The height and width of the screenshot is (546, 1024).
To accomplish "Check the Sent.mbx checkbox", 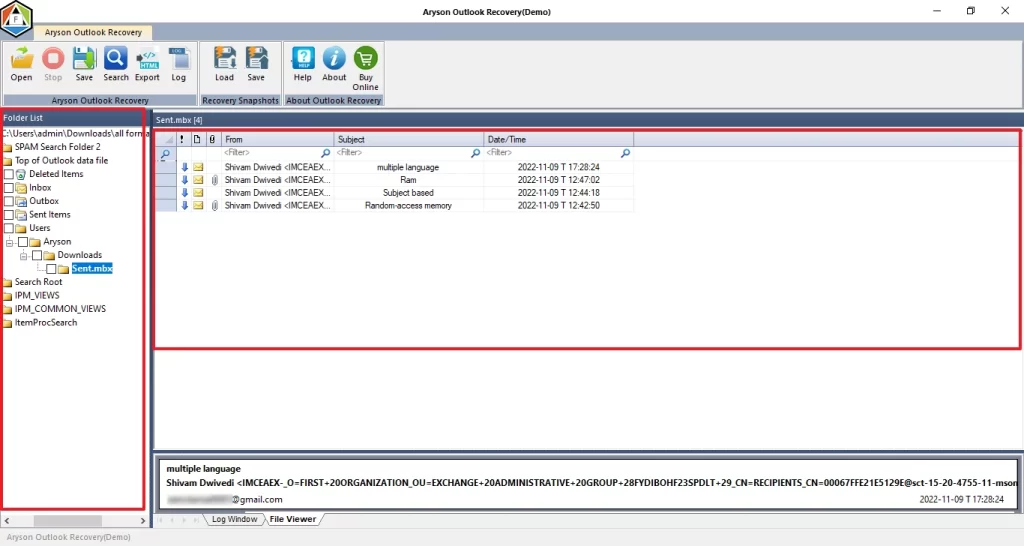I will tap(51, 269).
